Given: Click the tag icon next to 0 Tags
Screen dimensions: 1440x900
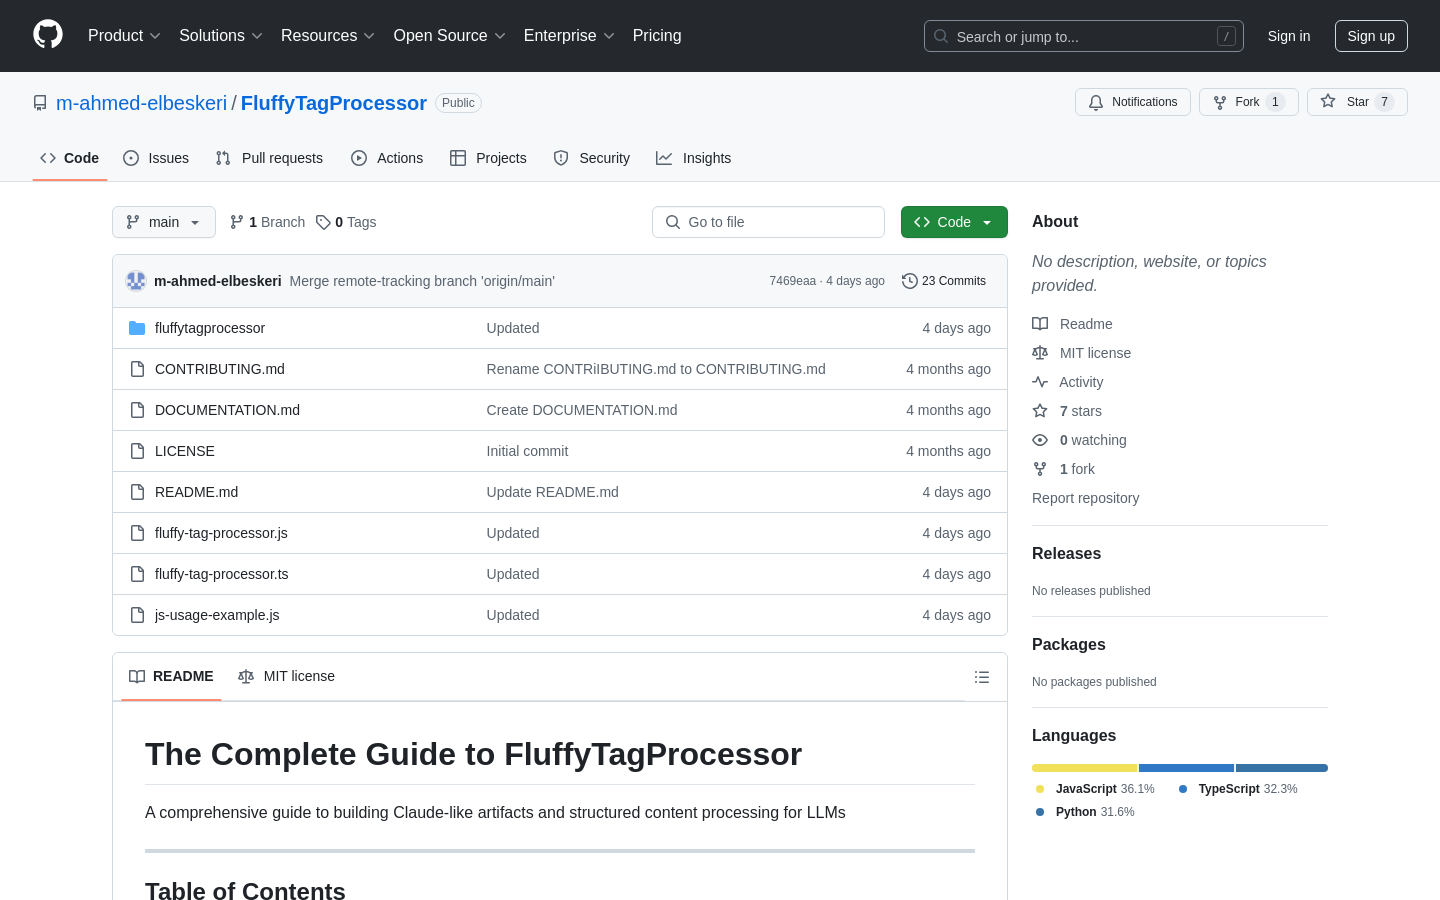Looking at the screenshot, I should (x=323, y=222).
